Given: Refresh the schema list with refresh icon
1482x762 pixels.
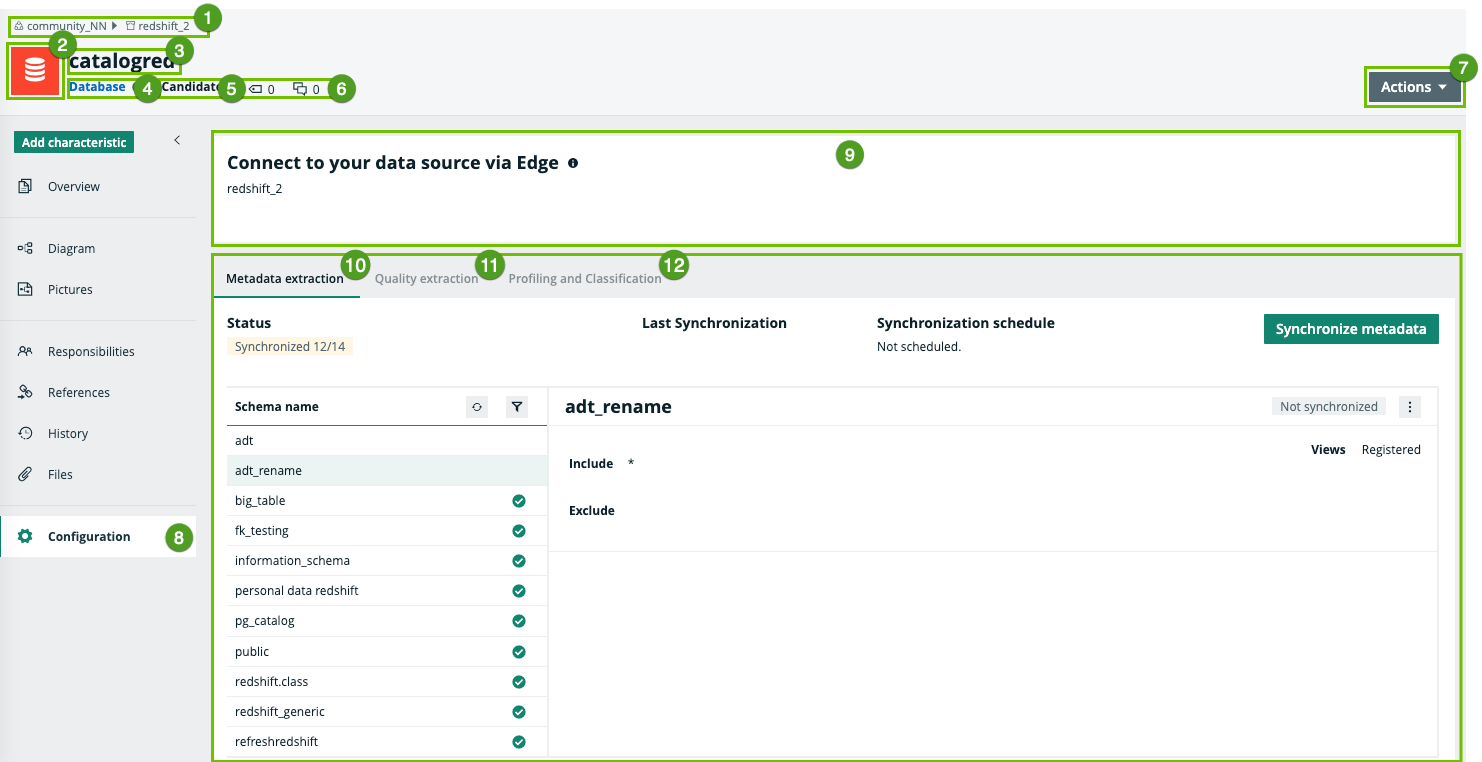Looking at the screenshot, I should 477,407.
